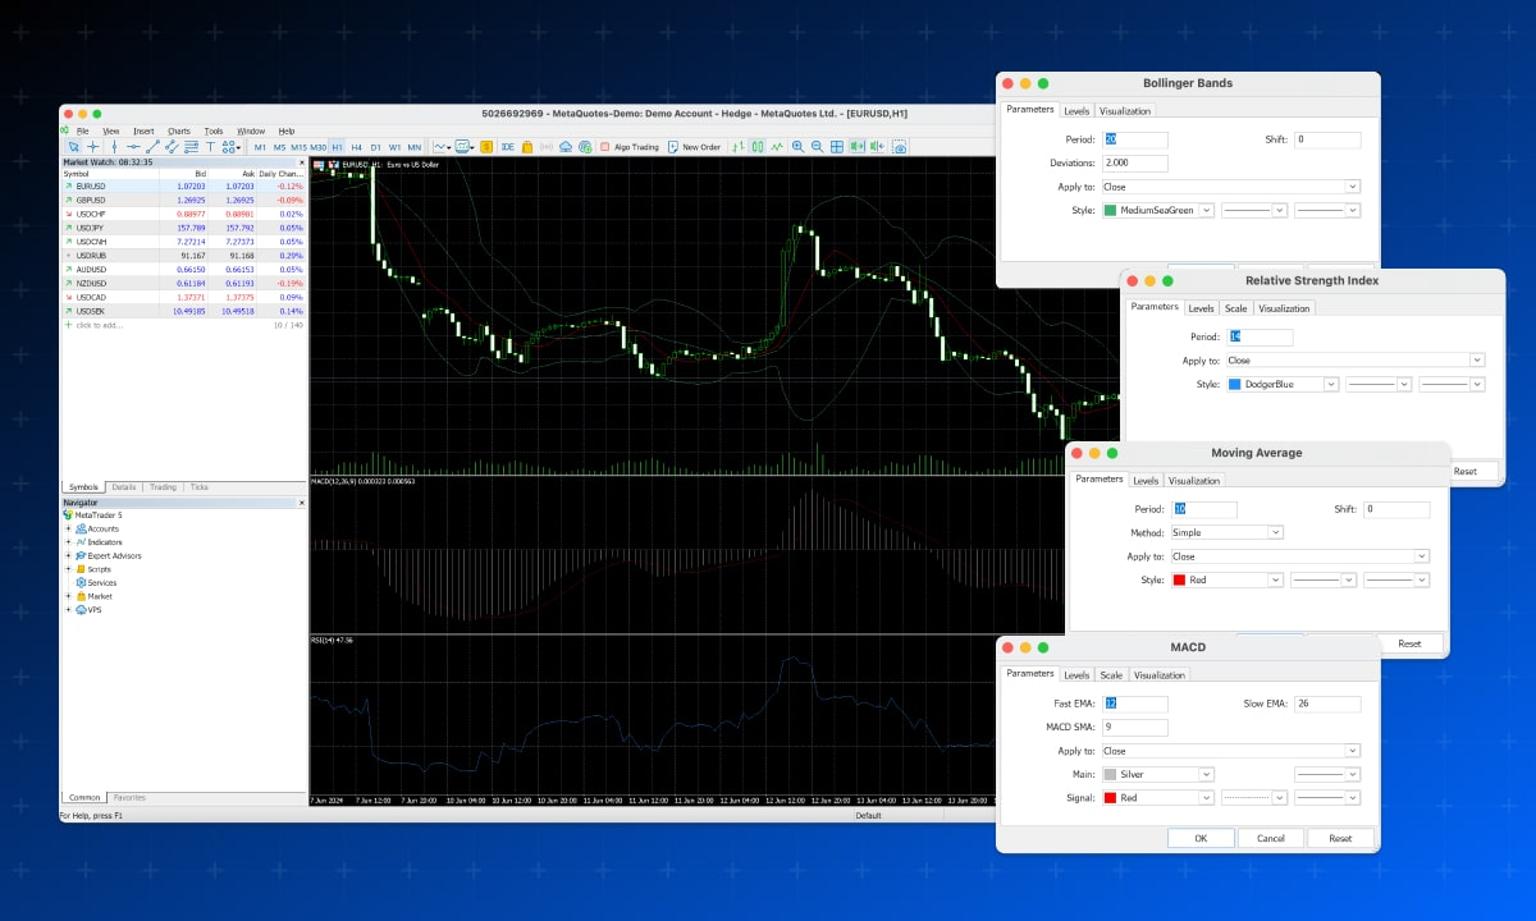Switch to Visualization tab in Bollinger Bands
This screenshot has width=1536, height=921.
point(1125,111)
